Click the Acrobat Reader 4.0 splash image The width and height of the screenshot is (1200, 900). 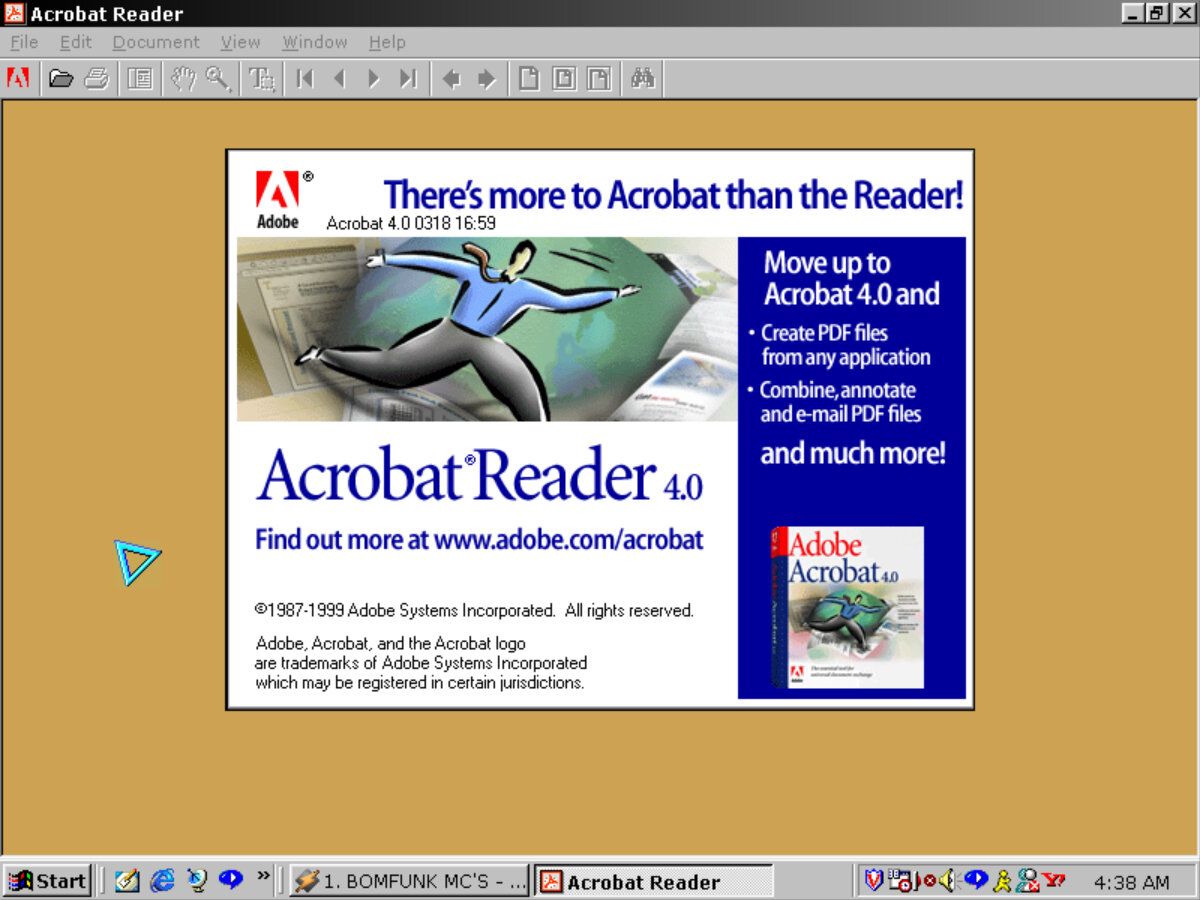pyautogui.click(x=600, y=430)
